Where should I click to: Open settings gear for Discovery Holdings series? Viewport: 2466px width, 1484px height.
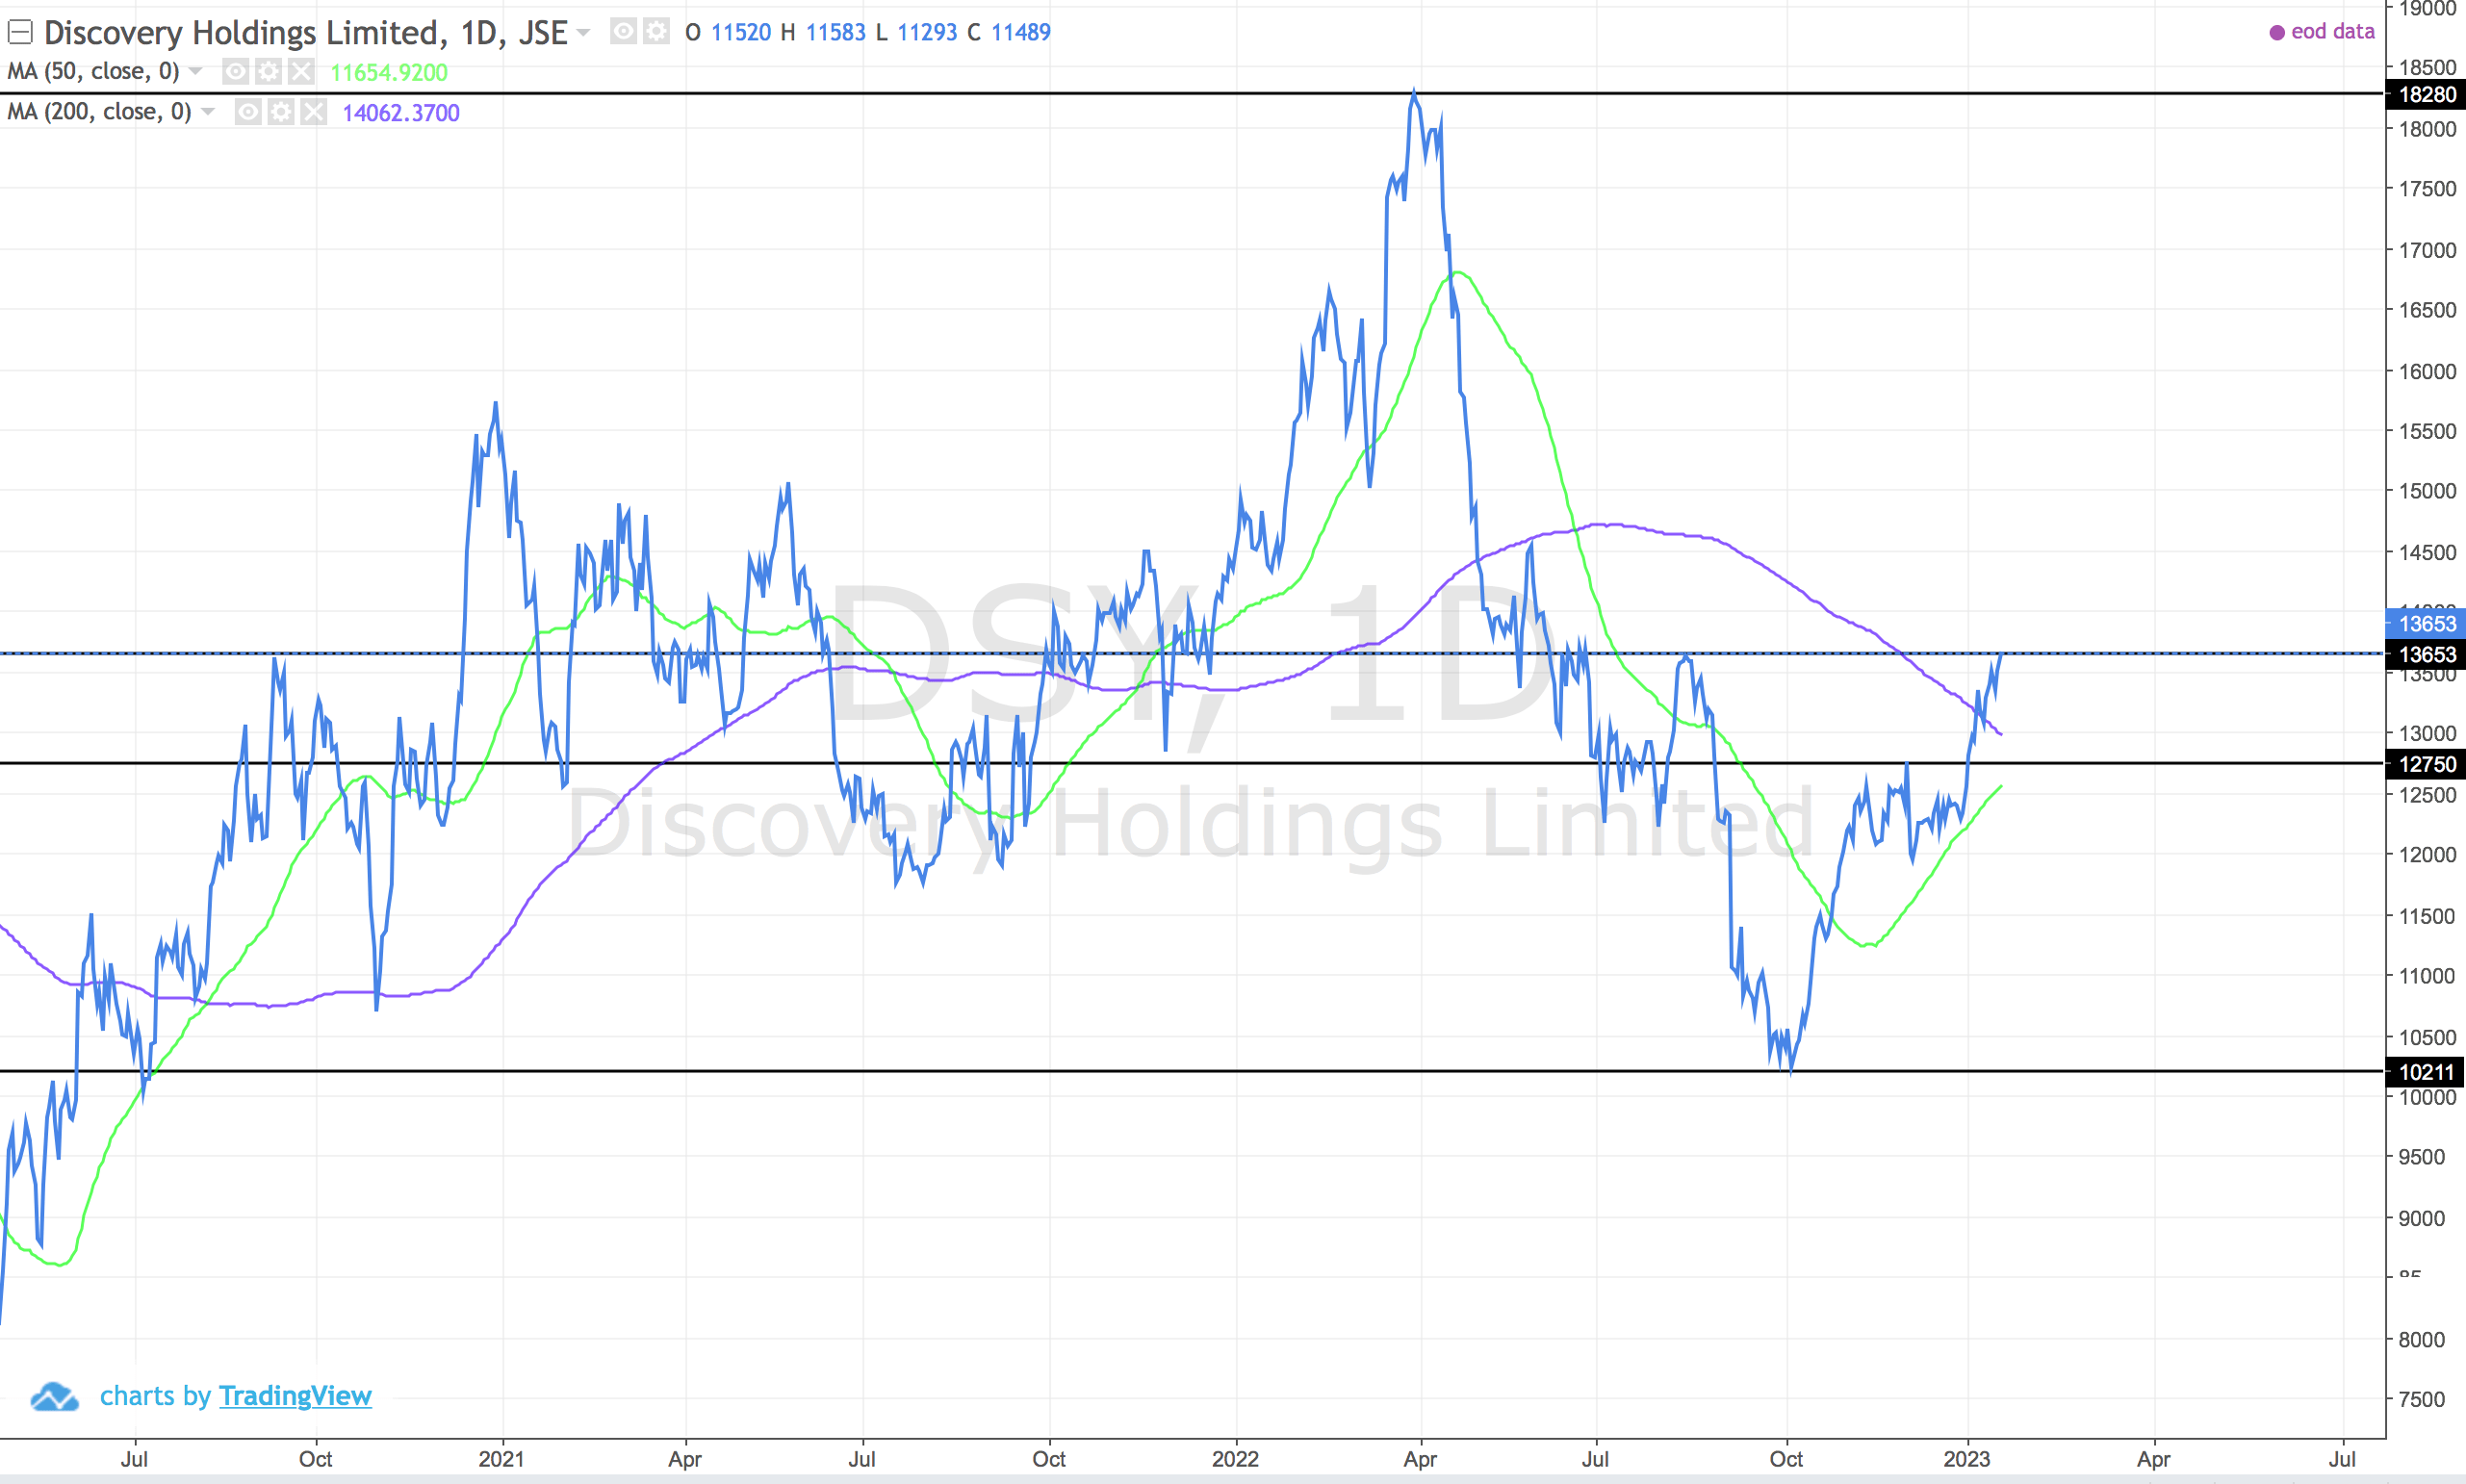point(656,32)
